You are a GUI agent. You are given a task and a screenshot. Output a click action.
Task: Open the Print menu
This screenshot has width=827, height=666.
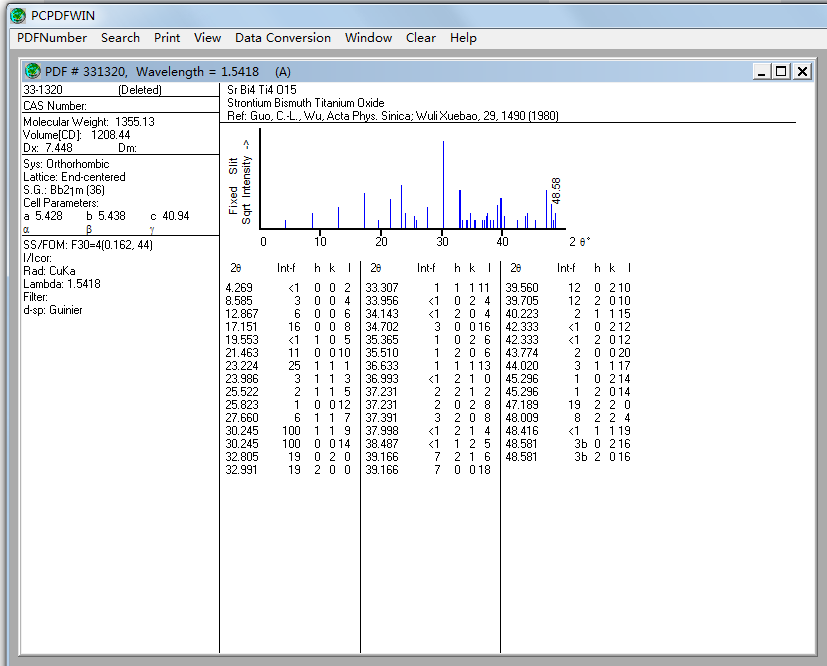[167, 38]
